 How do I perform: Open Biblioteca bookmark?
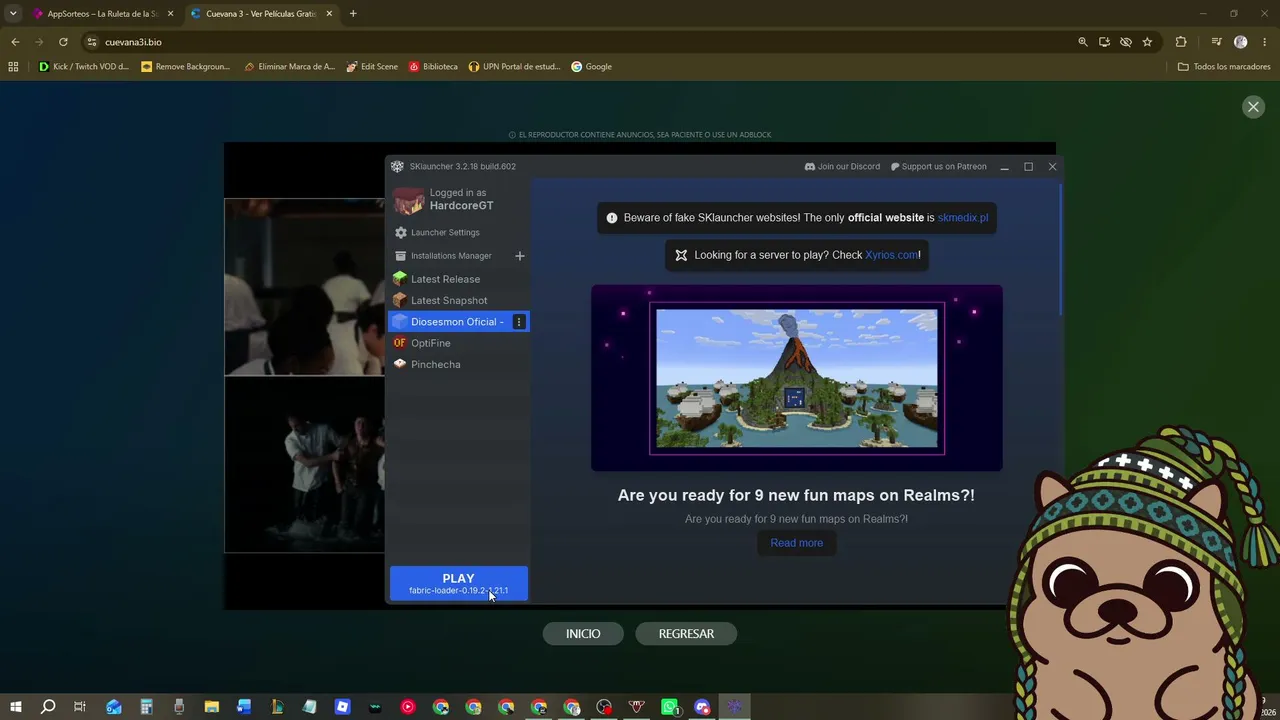click(x=432, y=67)
